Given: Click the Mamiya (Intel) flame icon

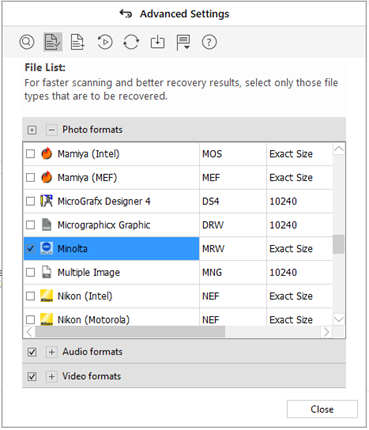Looking at the screenshot, I should pos(47,154).
